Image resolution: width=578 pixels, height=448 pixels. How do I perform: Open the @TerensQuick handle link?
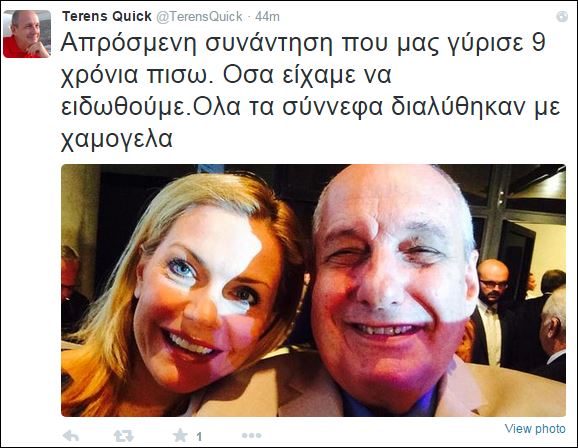(199, 16)
